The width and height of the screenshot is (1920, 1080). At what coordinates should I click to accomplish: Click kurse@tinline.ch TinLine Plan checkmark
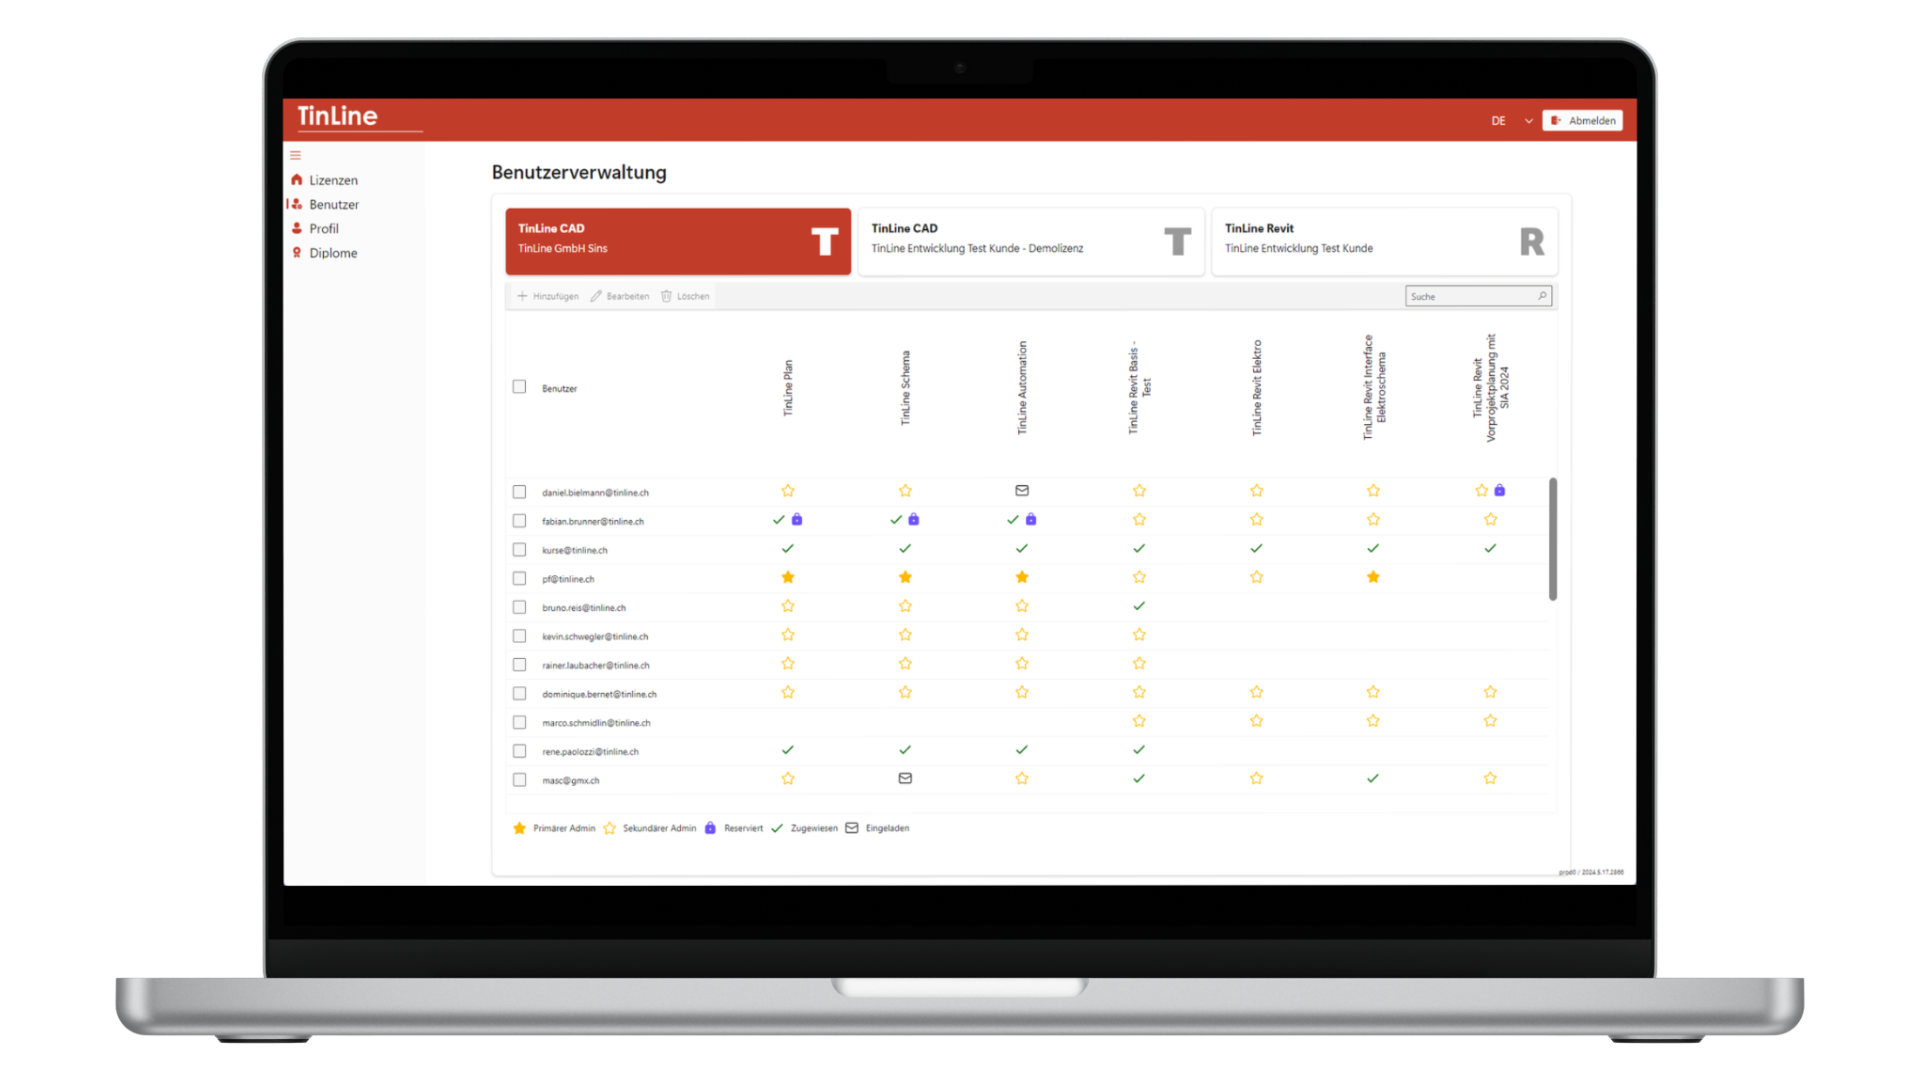click(x=788, y=548)
